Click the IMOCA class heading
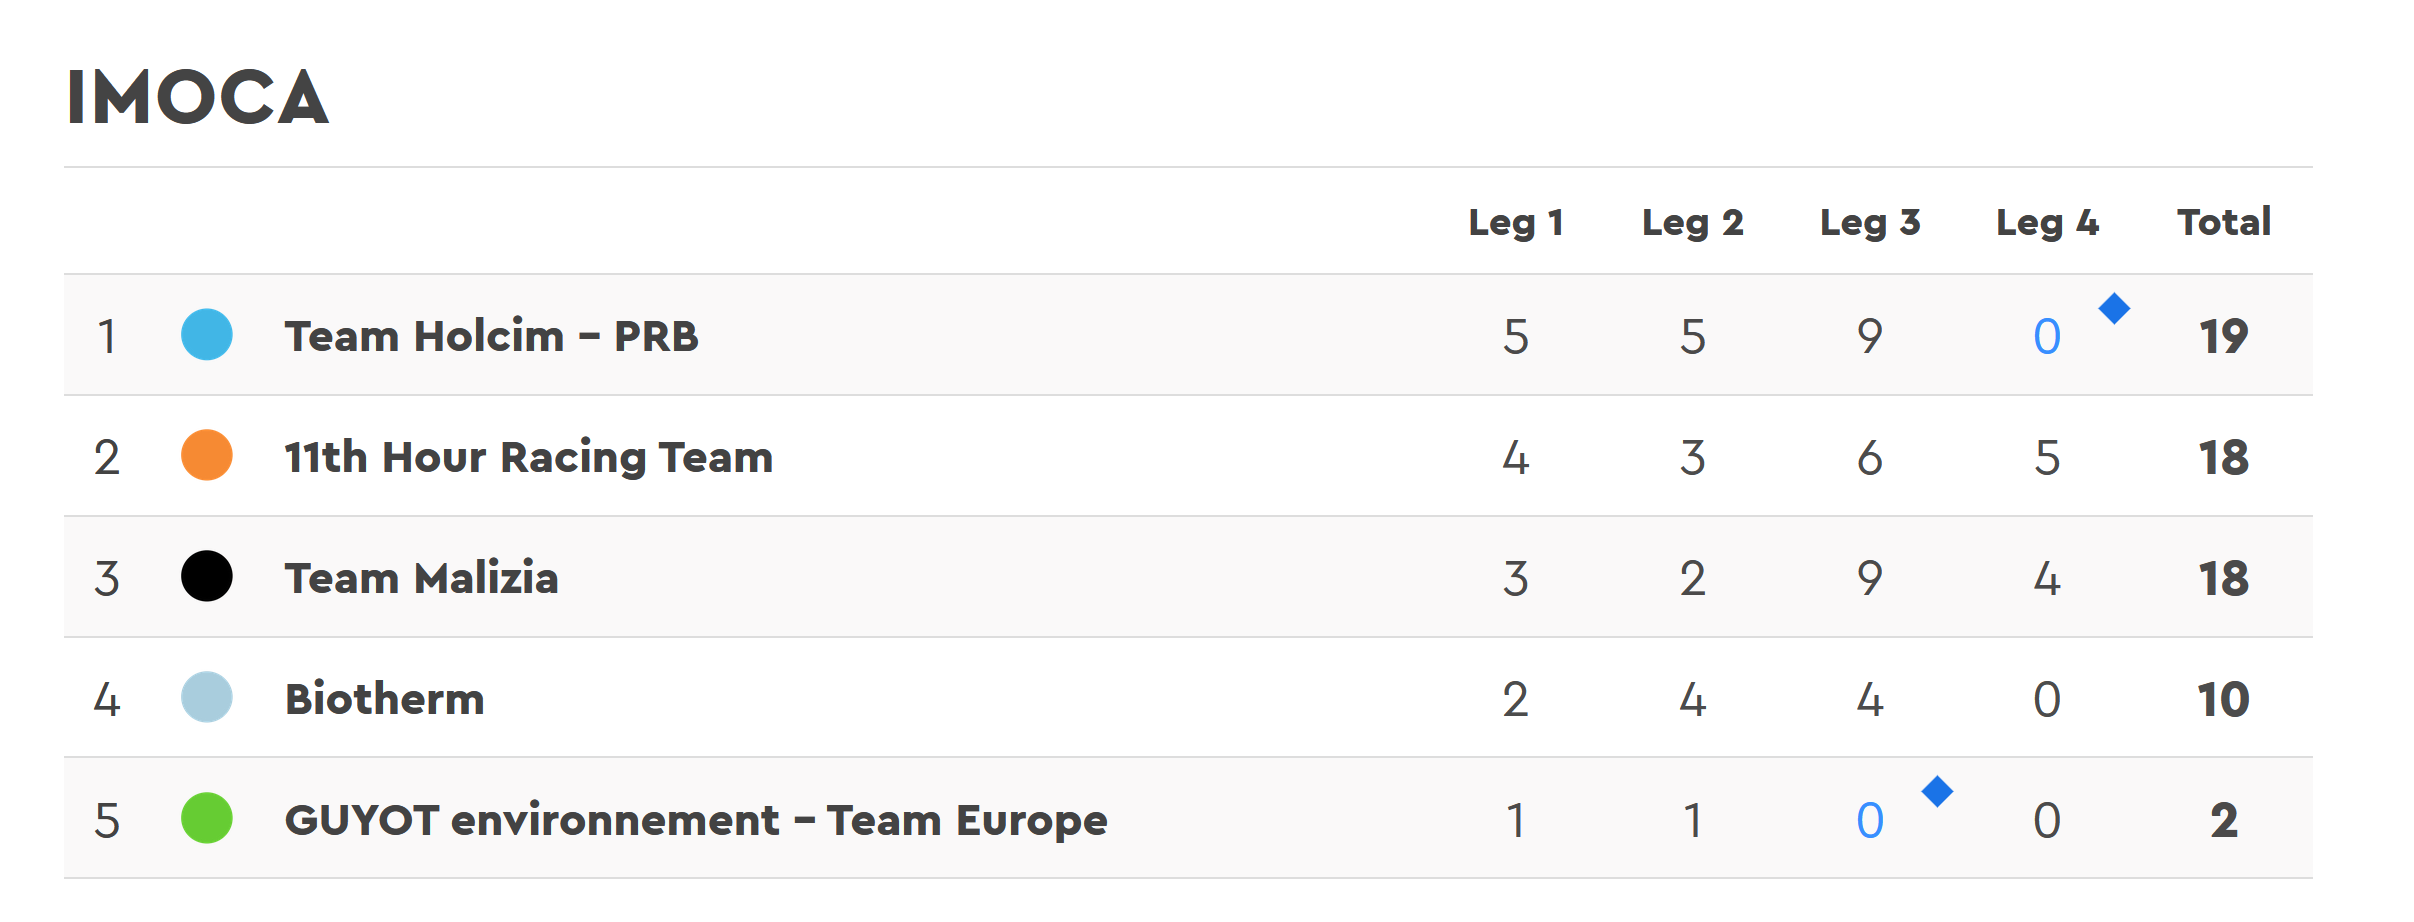Image resolution: width=2414 pixels, height=922 pixels. pyautogui.click(x=198, y=98)
